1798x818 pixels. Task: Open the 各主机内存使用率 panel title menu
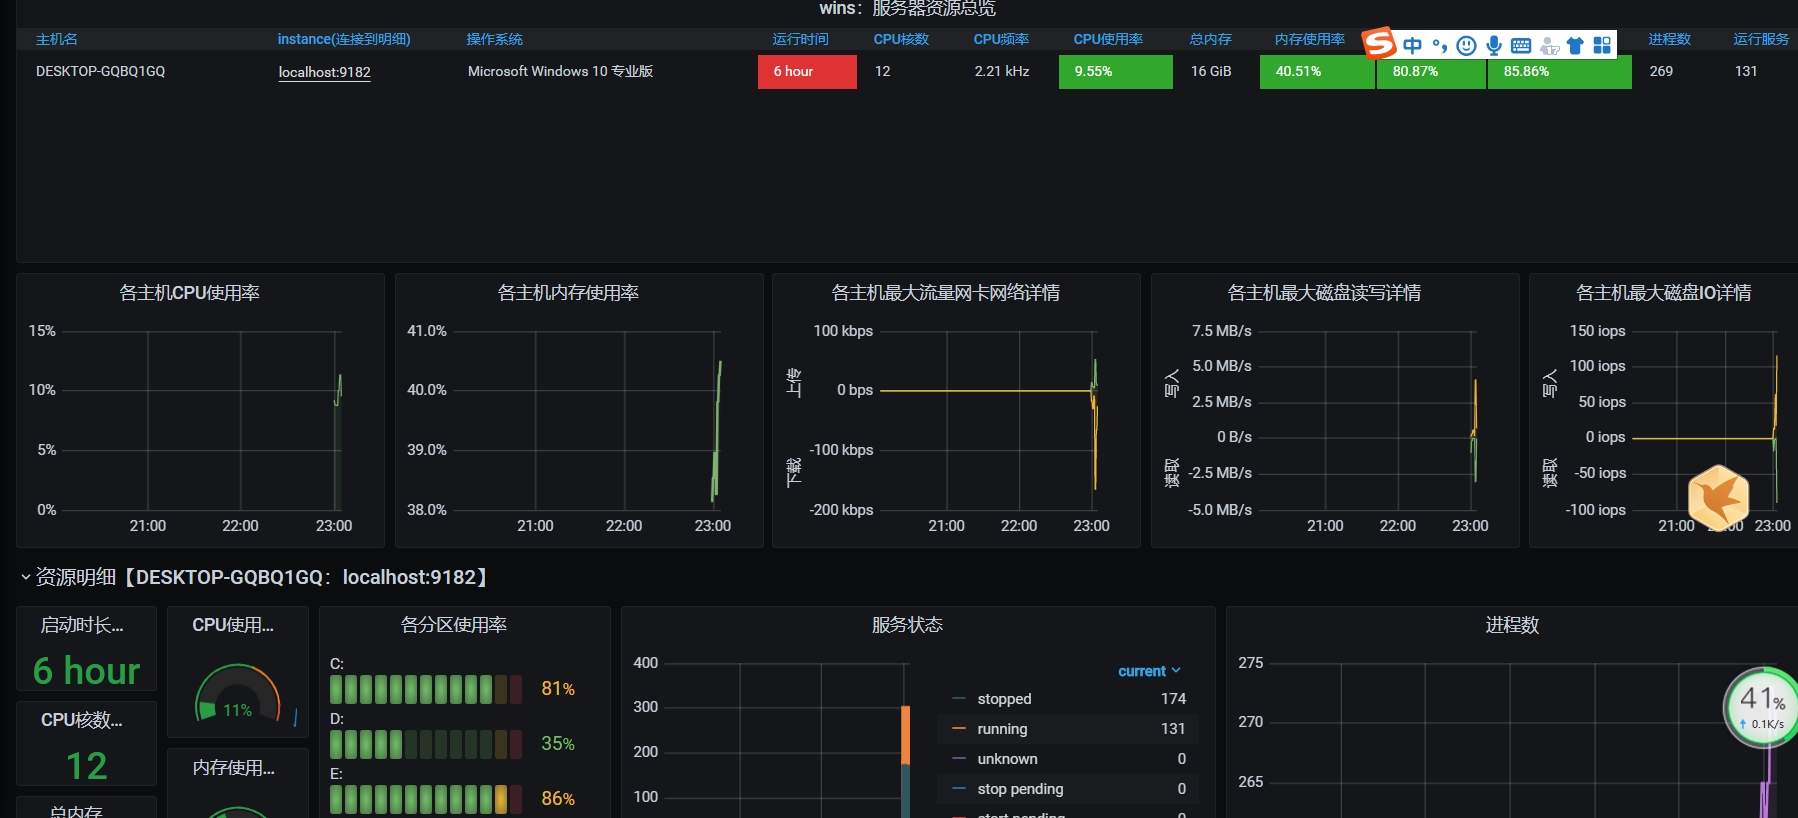pos(568,293)
